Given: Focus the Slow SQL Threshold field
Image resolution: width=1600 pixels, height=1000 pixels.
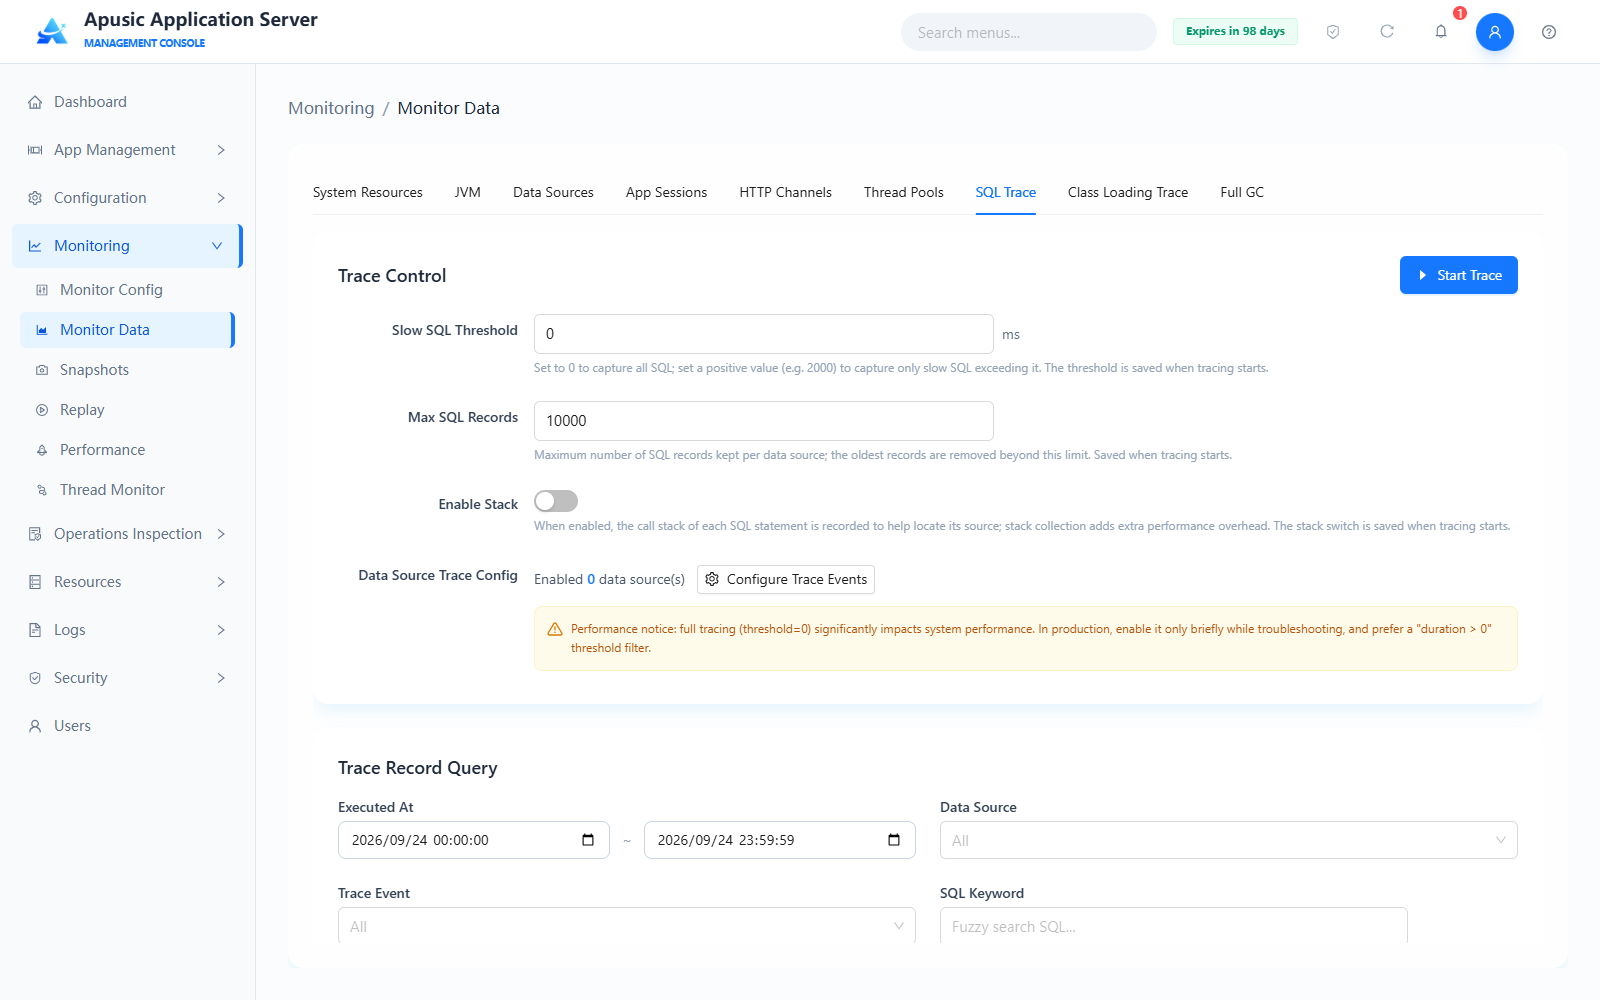Looking at the screenshot, I should point(764,334).
